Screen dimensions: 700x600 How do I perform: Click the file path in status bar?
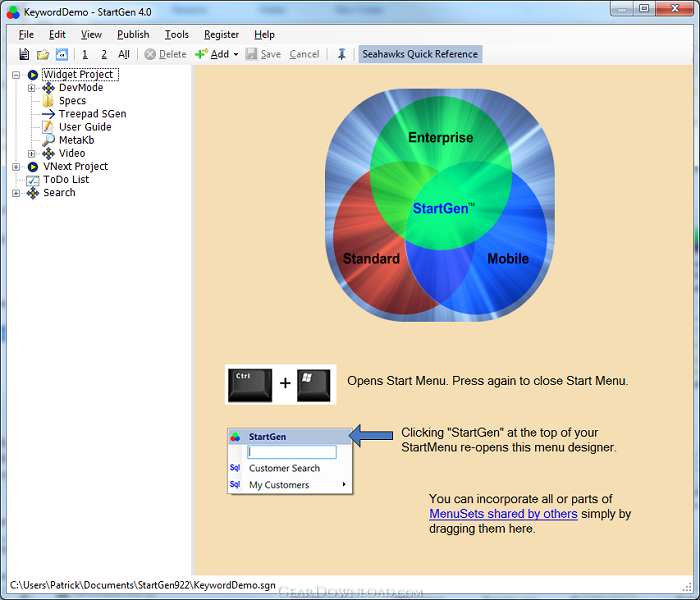pos(142,585)
